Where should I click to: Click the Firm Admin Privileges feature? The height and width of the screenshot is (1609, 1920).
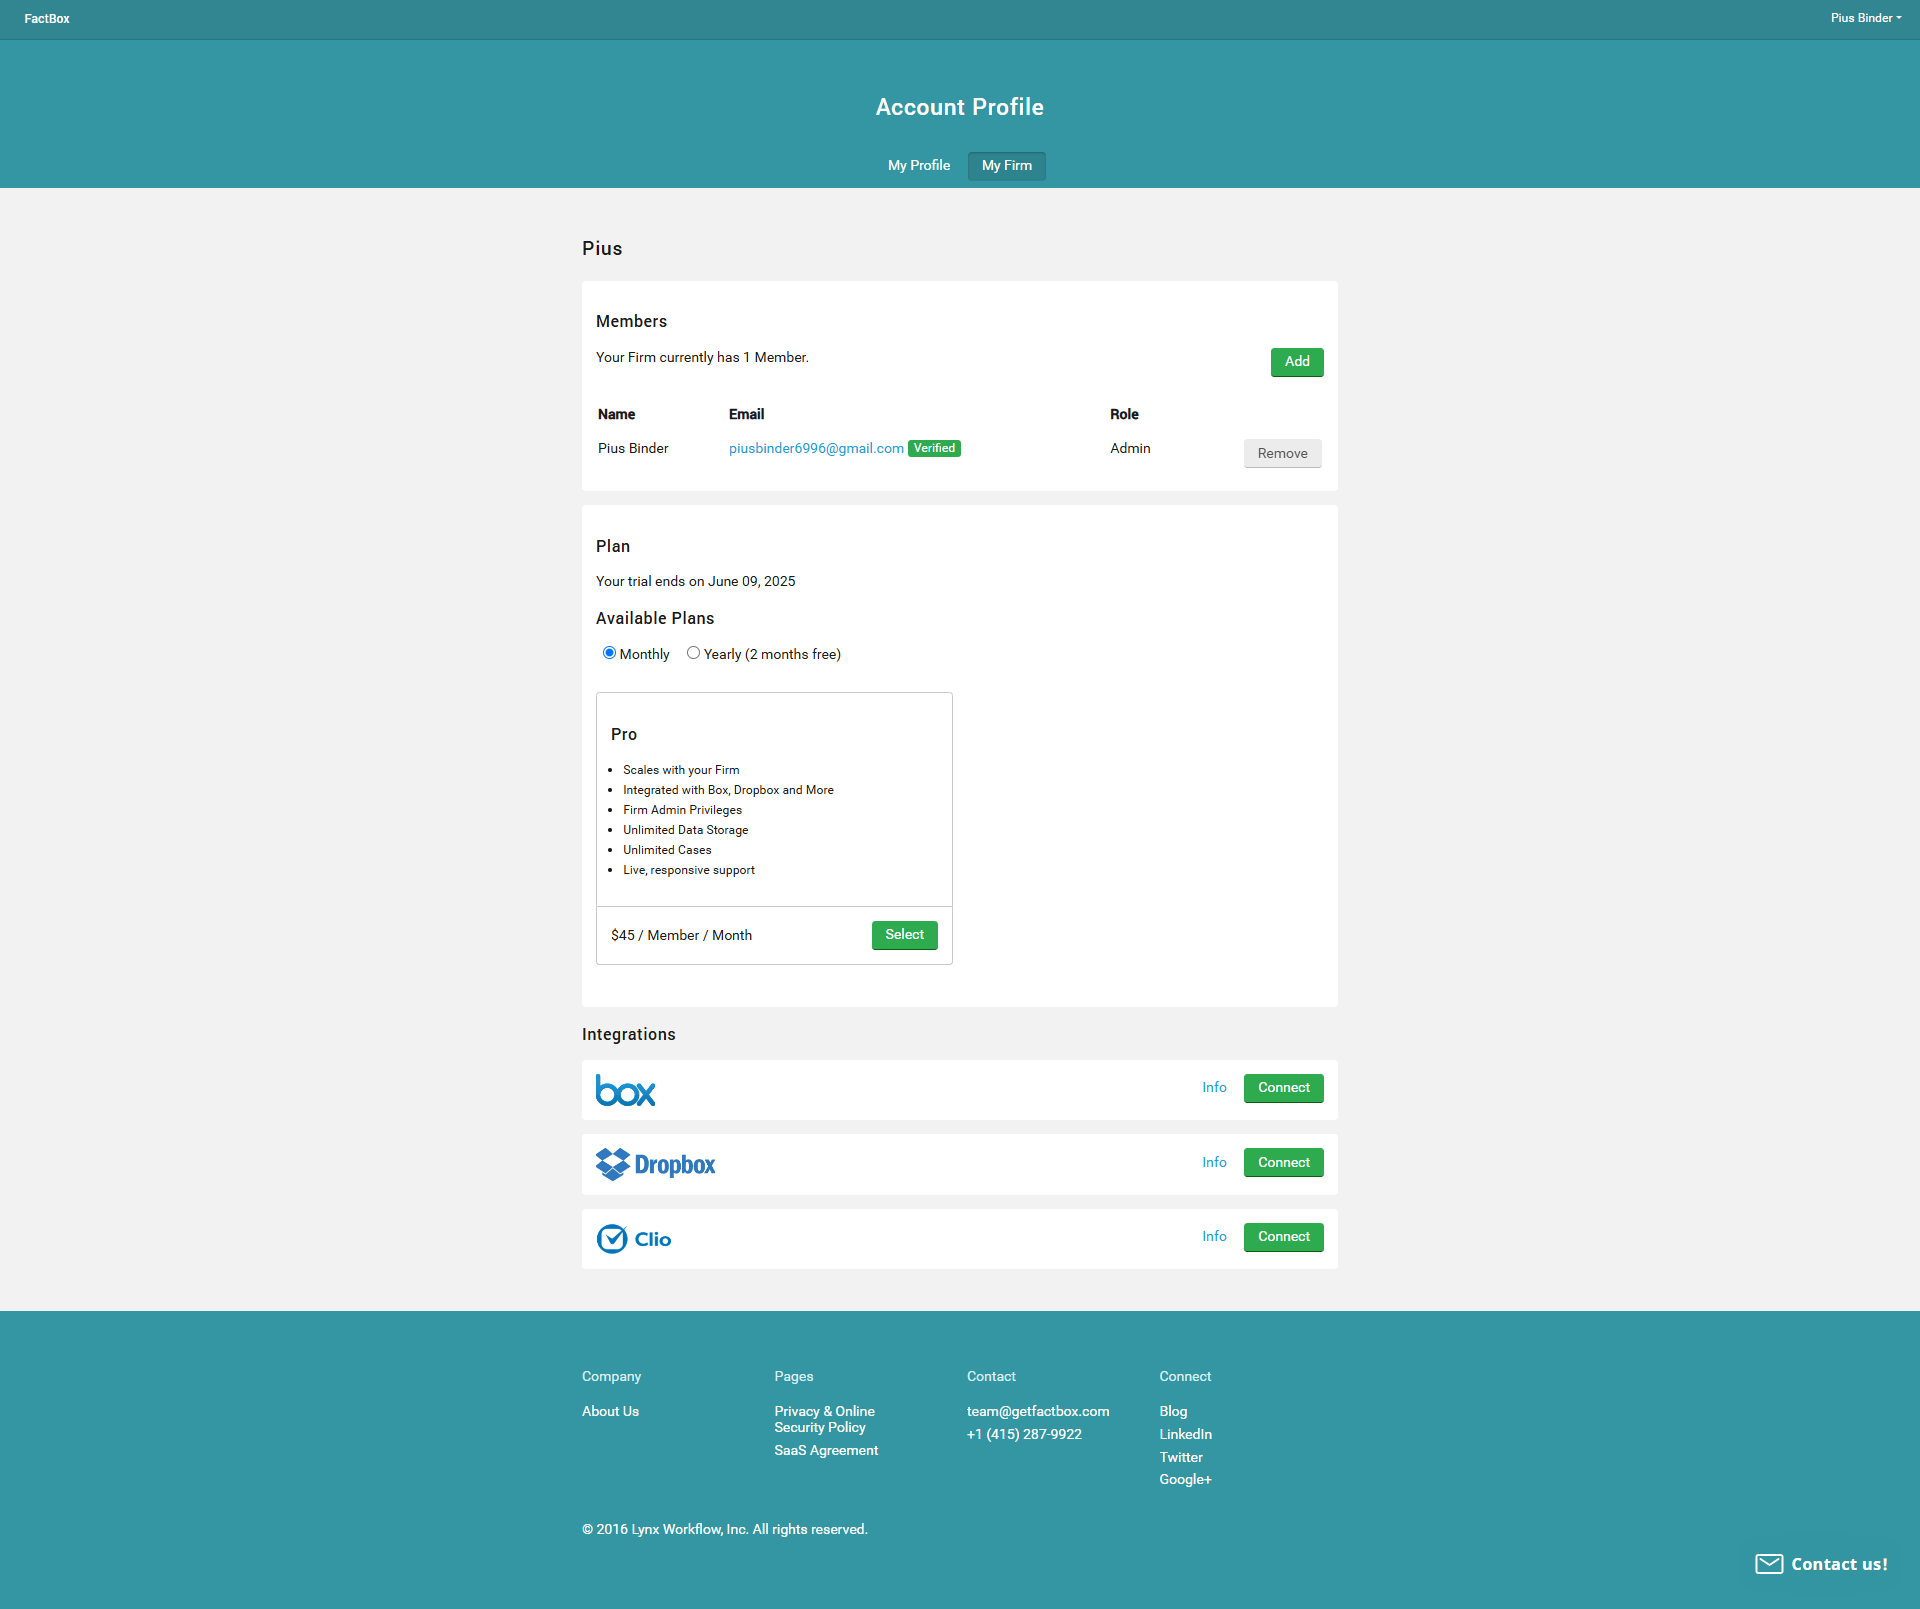682,810
